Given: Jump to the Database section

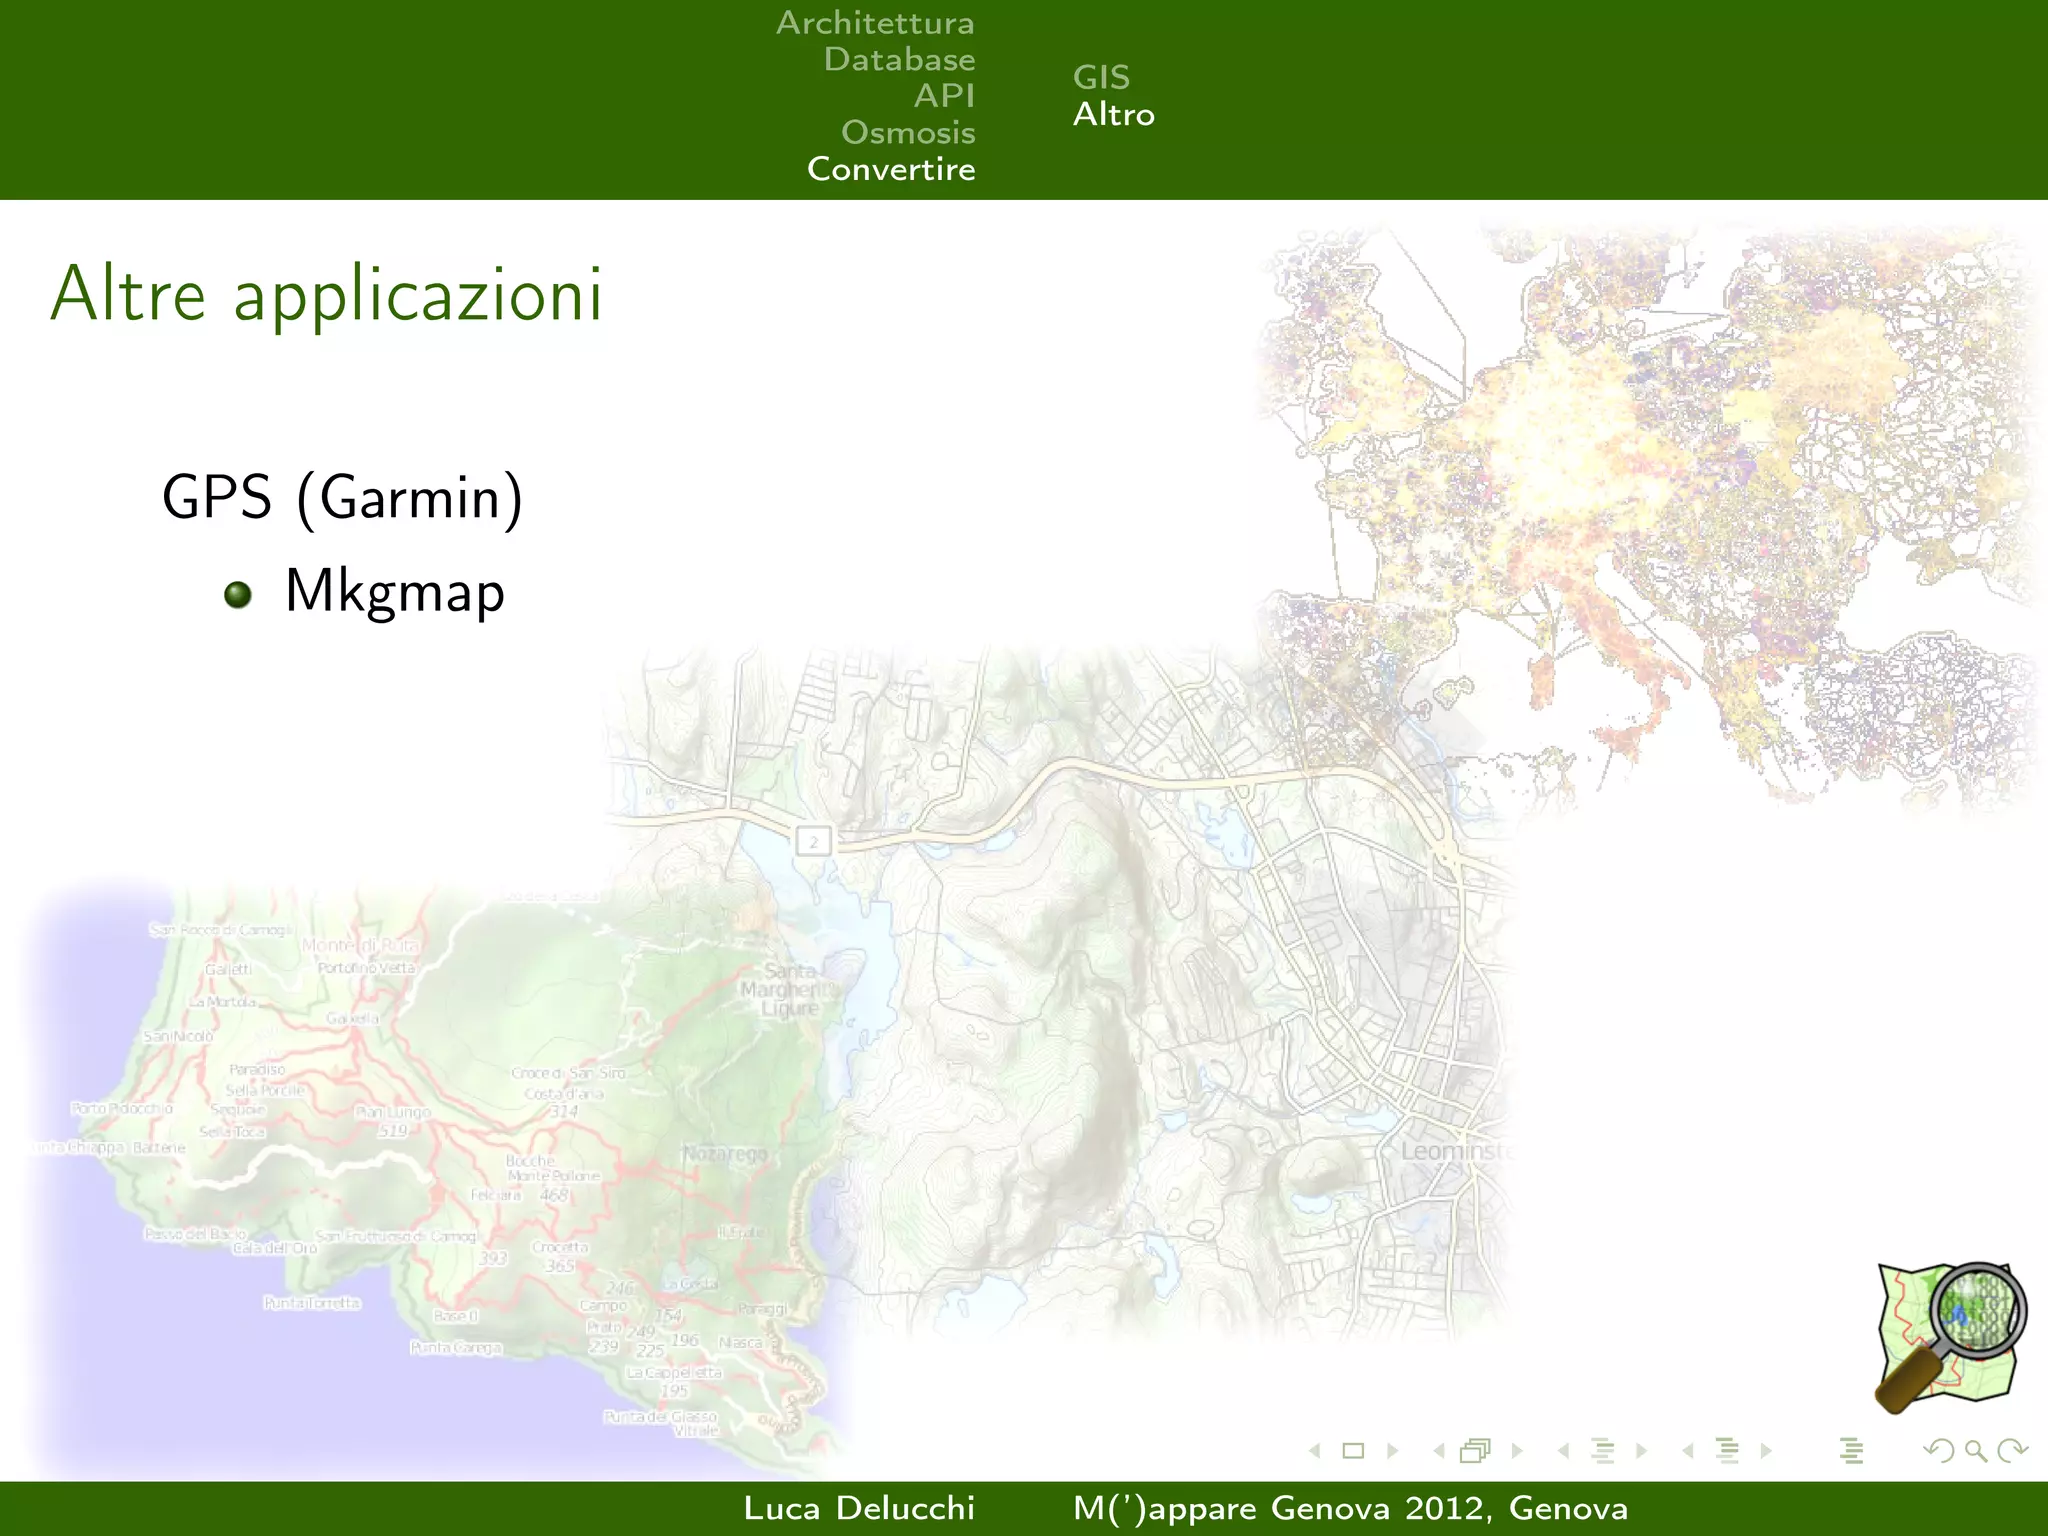Looking at the screenshot, I should click(x=899, y=59).
